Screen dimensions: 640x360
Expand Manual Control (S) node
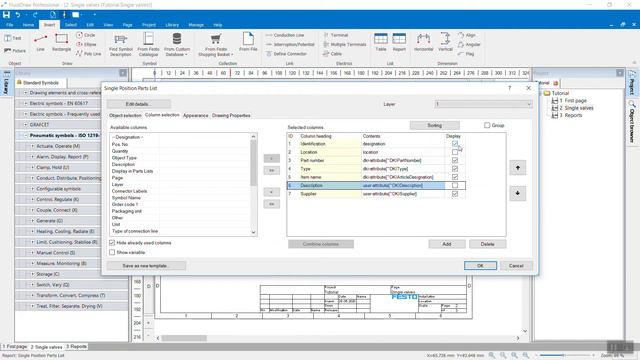(x=33, y=253)
